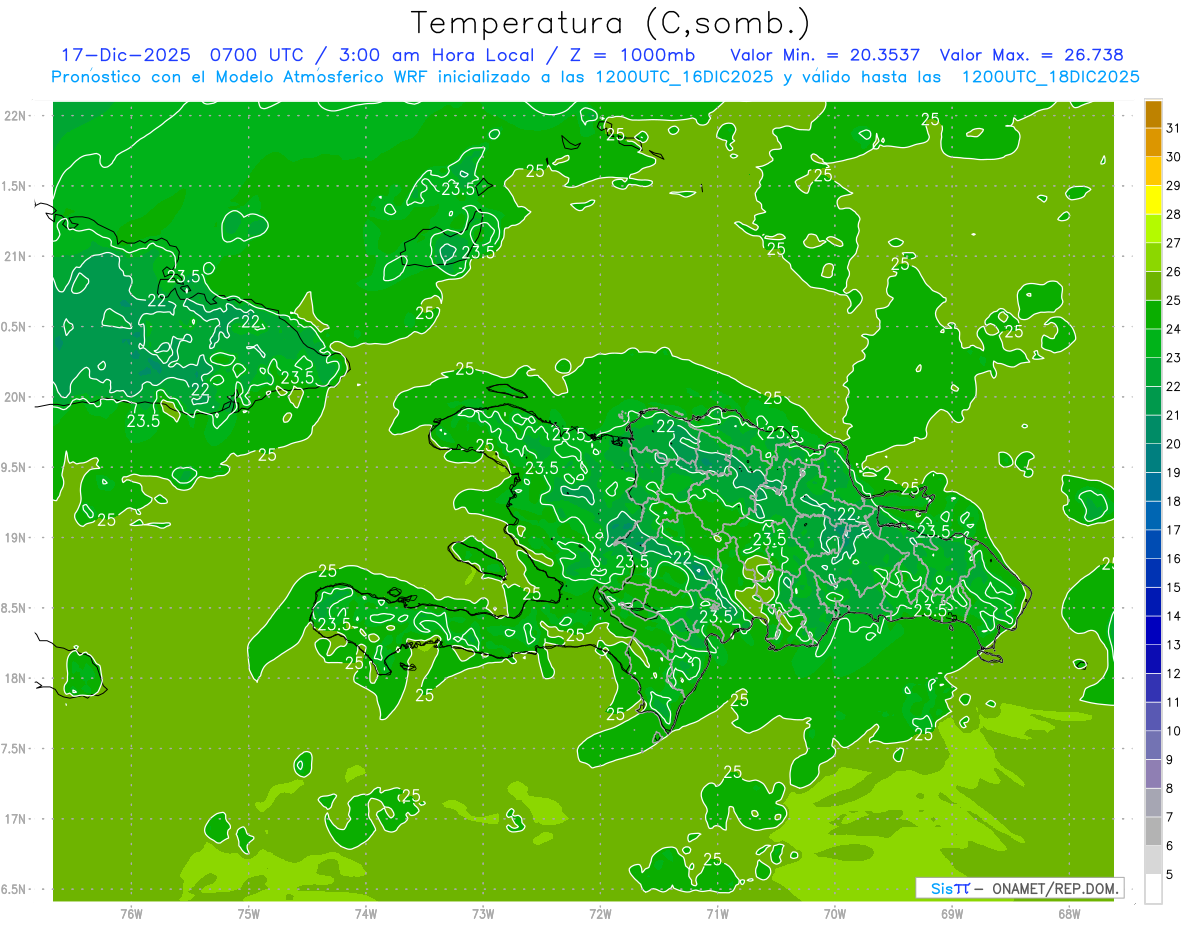Click color scale label 24
The image size is (1200, 927).
[1173, 329]
